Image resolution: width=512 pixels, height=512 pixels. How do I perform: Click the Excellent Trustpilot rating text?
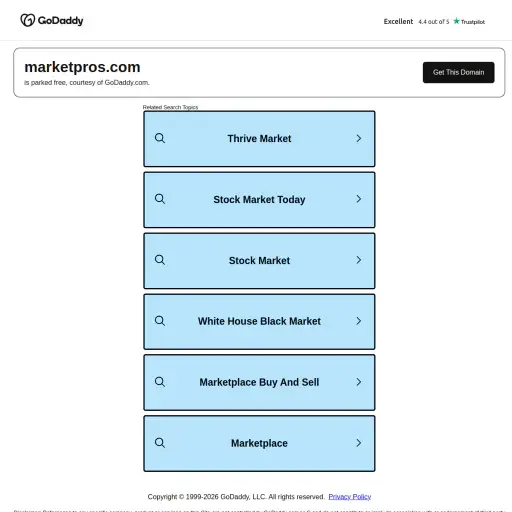click(x=398, y=21)
